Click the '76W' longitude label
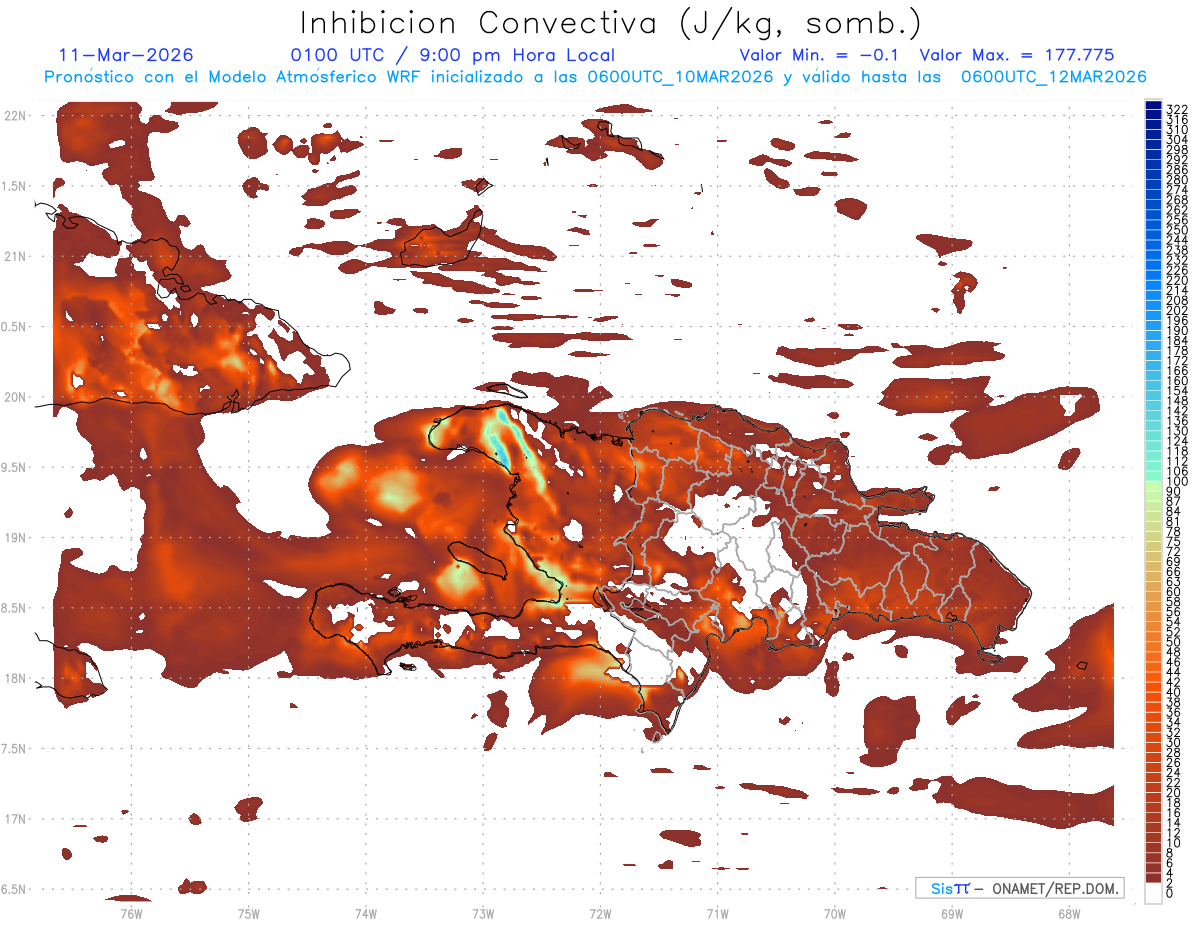The height and width of the screenshot is (927, 1200). click(131, 913)
